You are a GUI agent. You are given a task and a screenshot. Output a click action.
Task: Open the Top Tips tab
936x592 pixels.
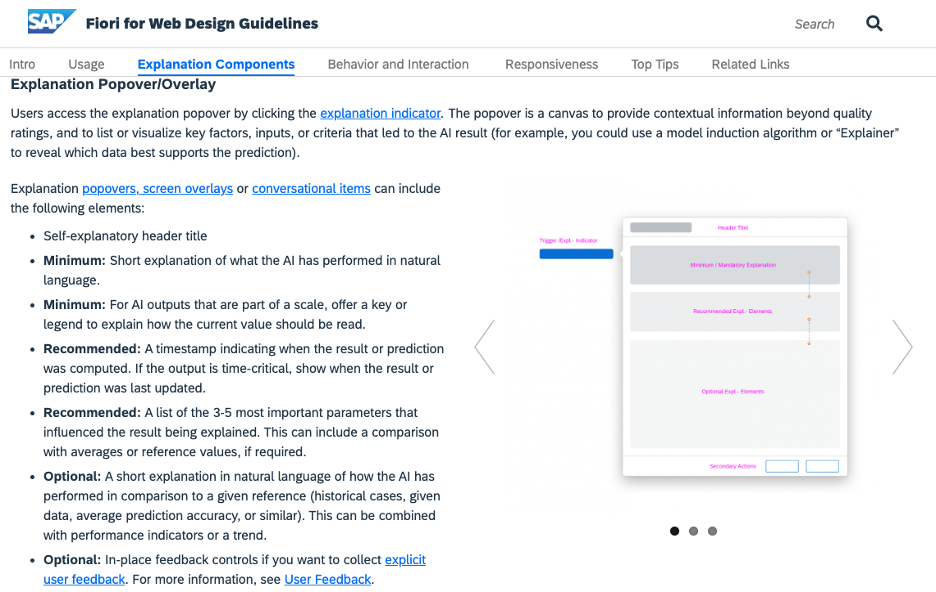click(x=655, y=64)
